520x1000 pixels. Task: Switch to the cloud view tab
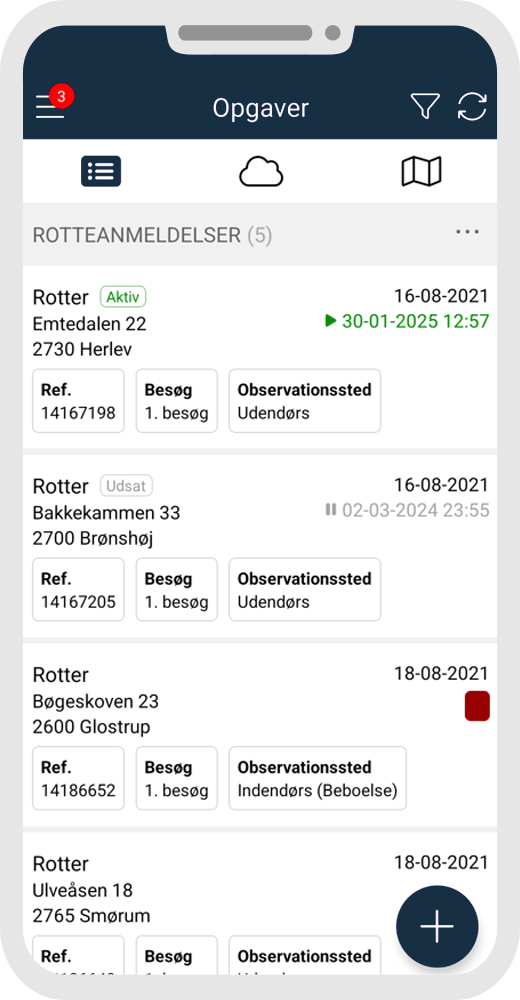click(x=261, y=172)
